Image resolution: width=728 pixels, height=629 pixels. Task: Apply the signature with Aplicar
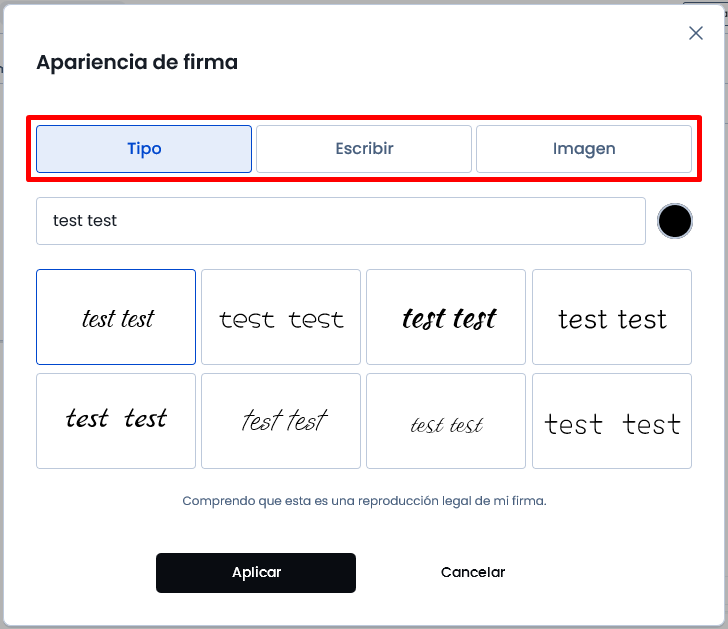coord(256,573)
